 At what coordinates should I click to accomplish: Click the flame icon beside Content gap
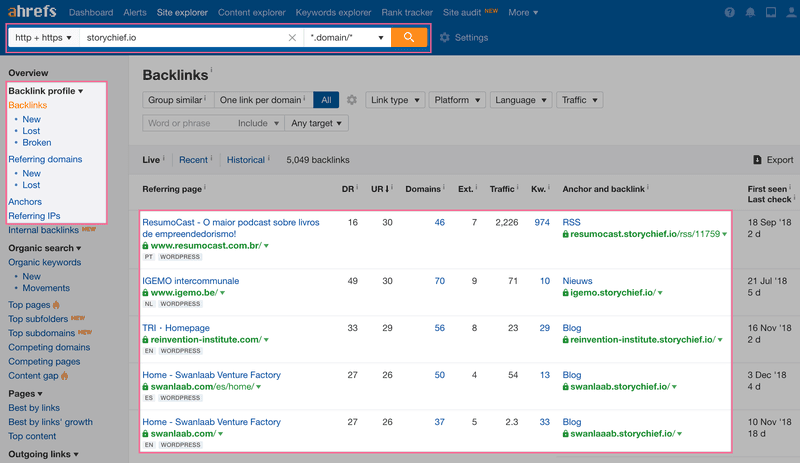[64, 375]
